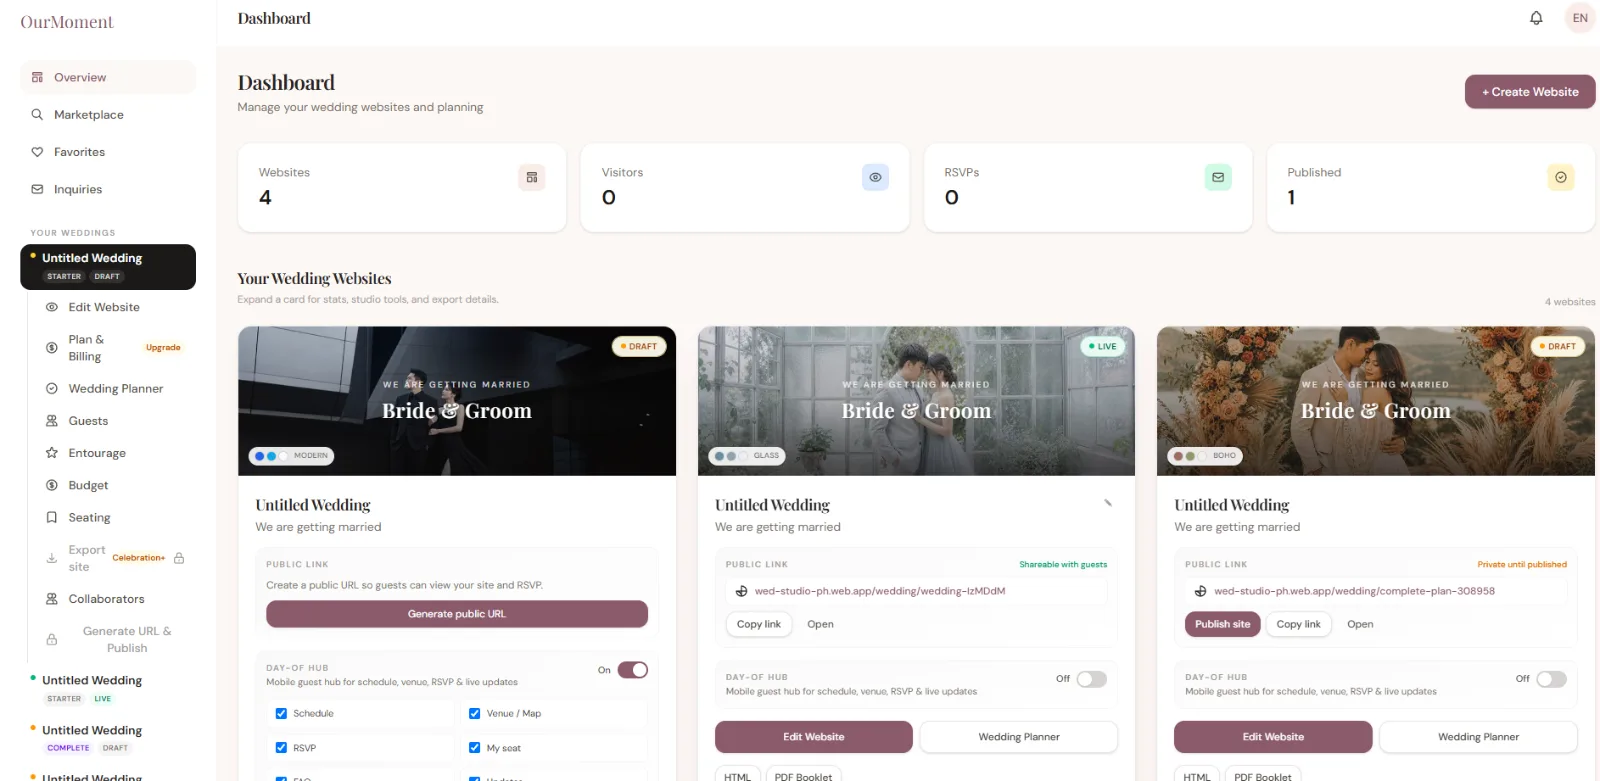Click the lock icon beside Celebration+
Image resolution: width=1600 pixels, height=781 pixels.
179,558
